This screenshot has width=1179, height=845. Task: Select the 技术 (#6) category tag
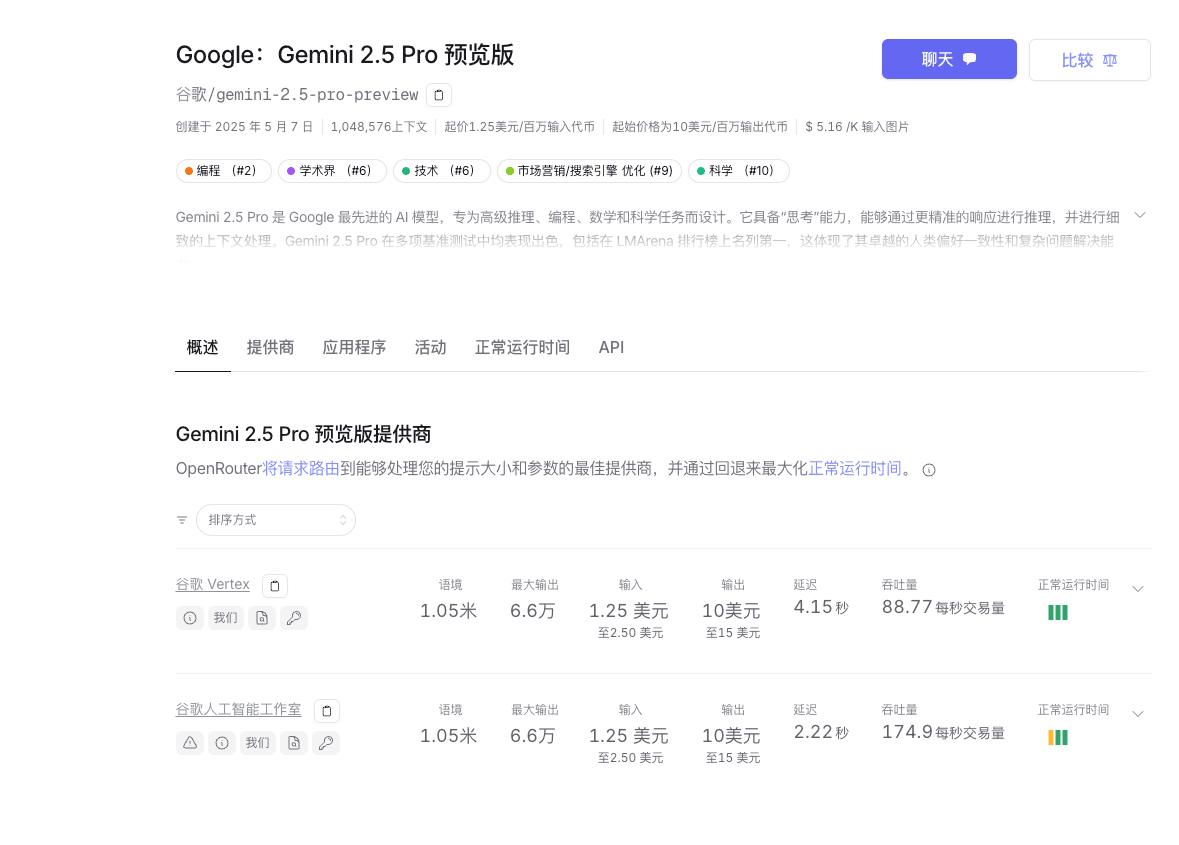[441, 171]
